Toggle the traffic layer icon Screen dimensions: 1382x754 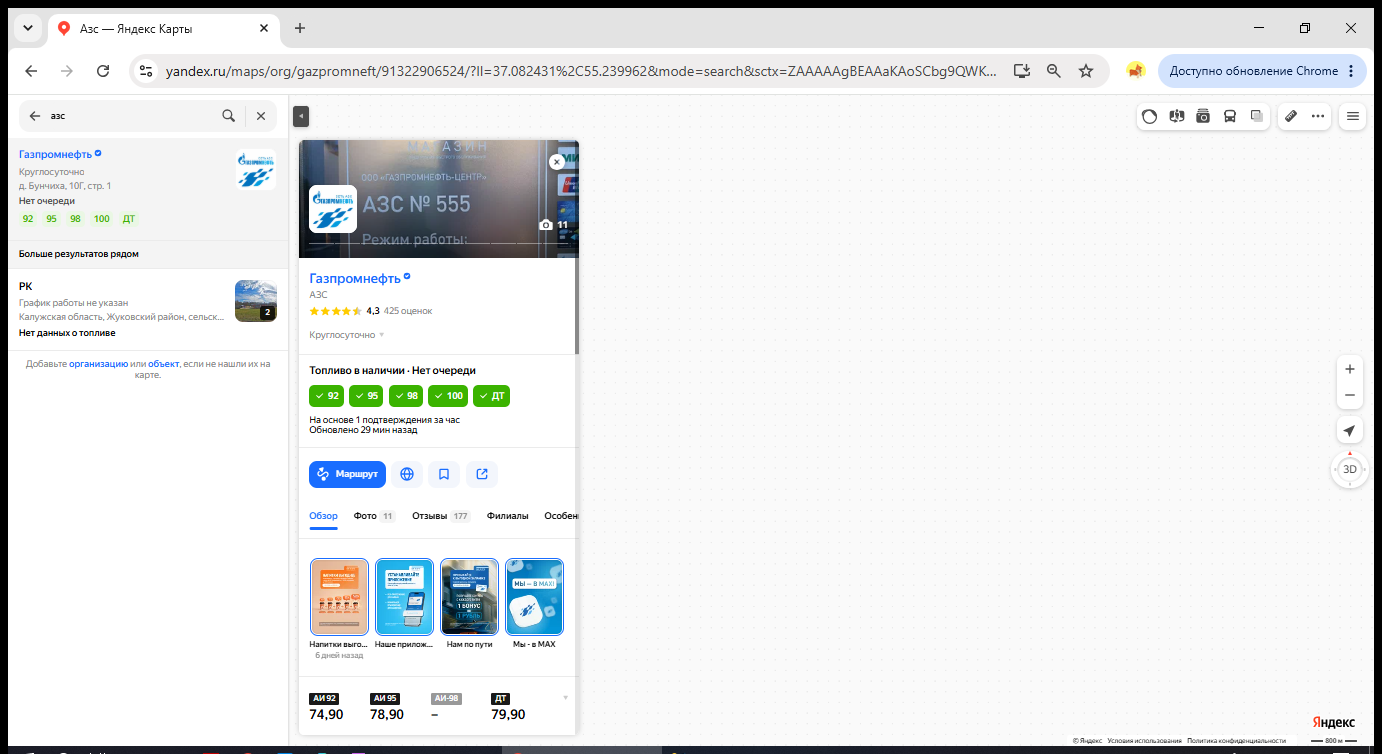coord(1150,116)
